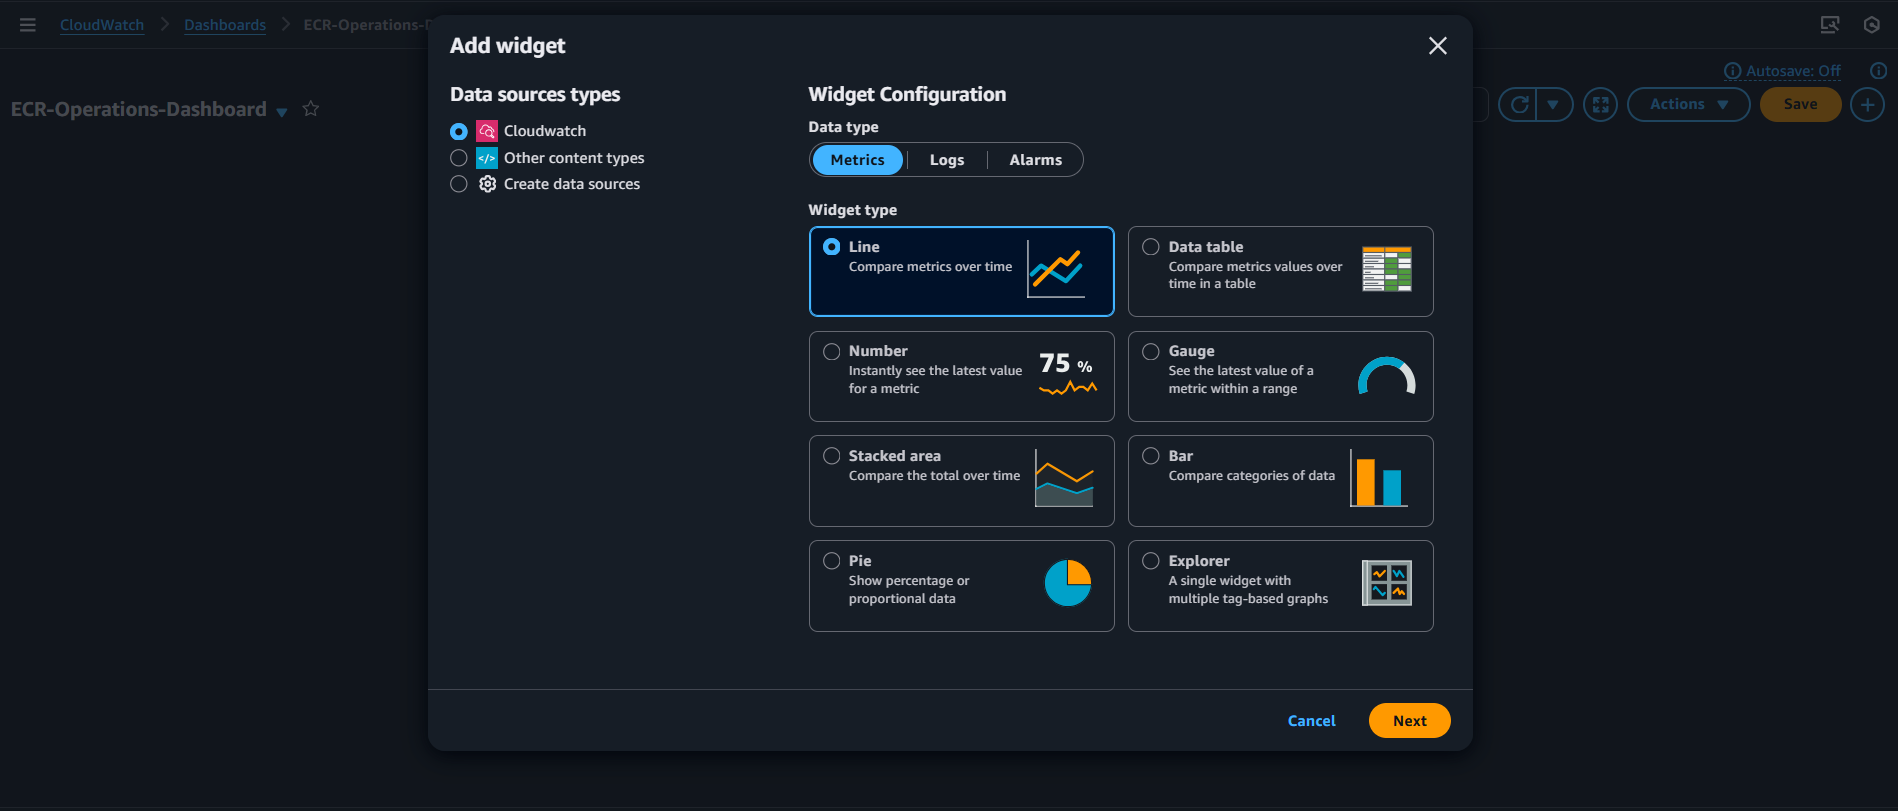Click the refresh dashboard icon

1520,104
